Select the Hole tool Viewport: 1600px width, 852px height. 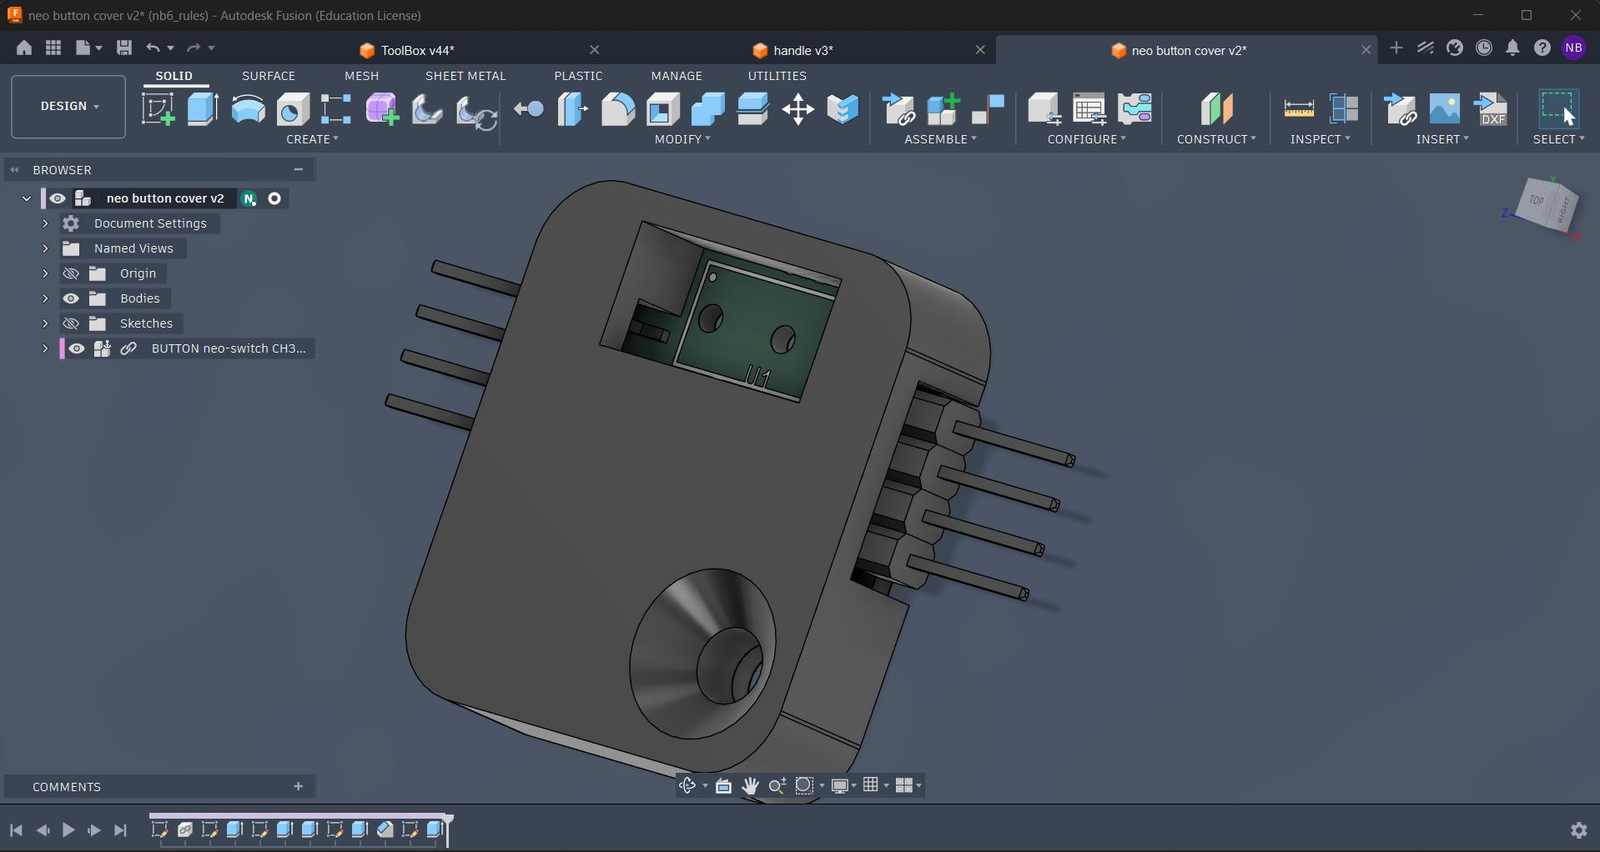click(x=293, y=109)
